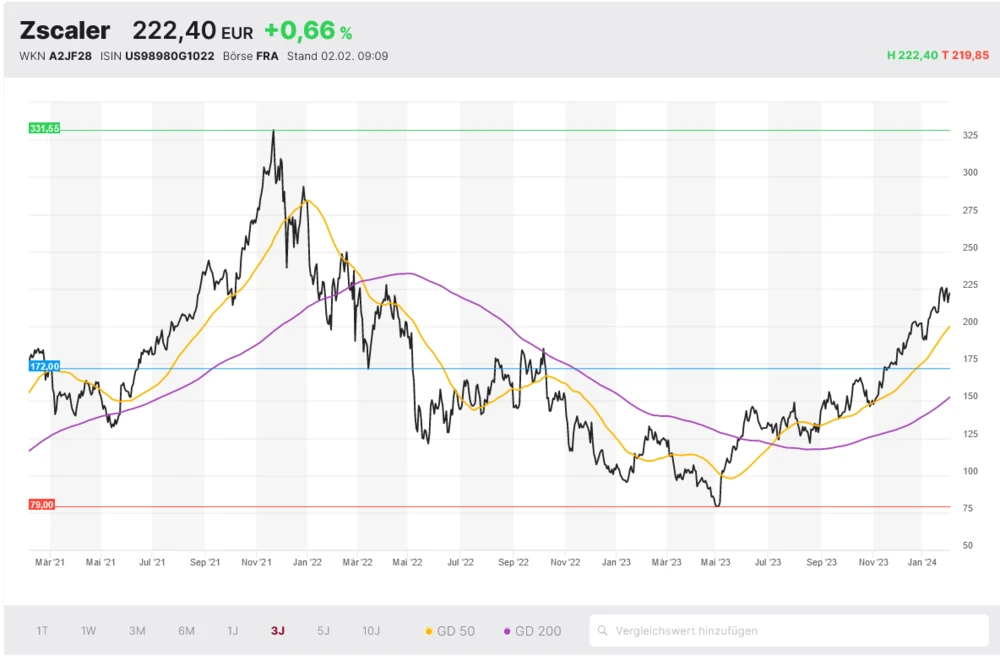Select the 1T time range
The image size is (1000, 660).
pyautogui.click(x=42, y=631)
